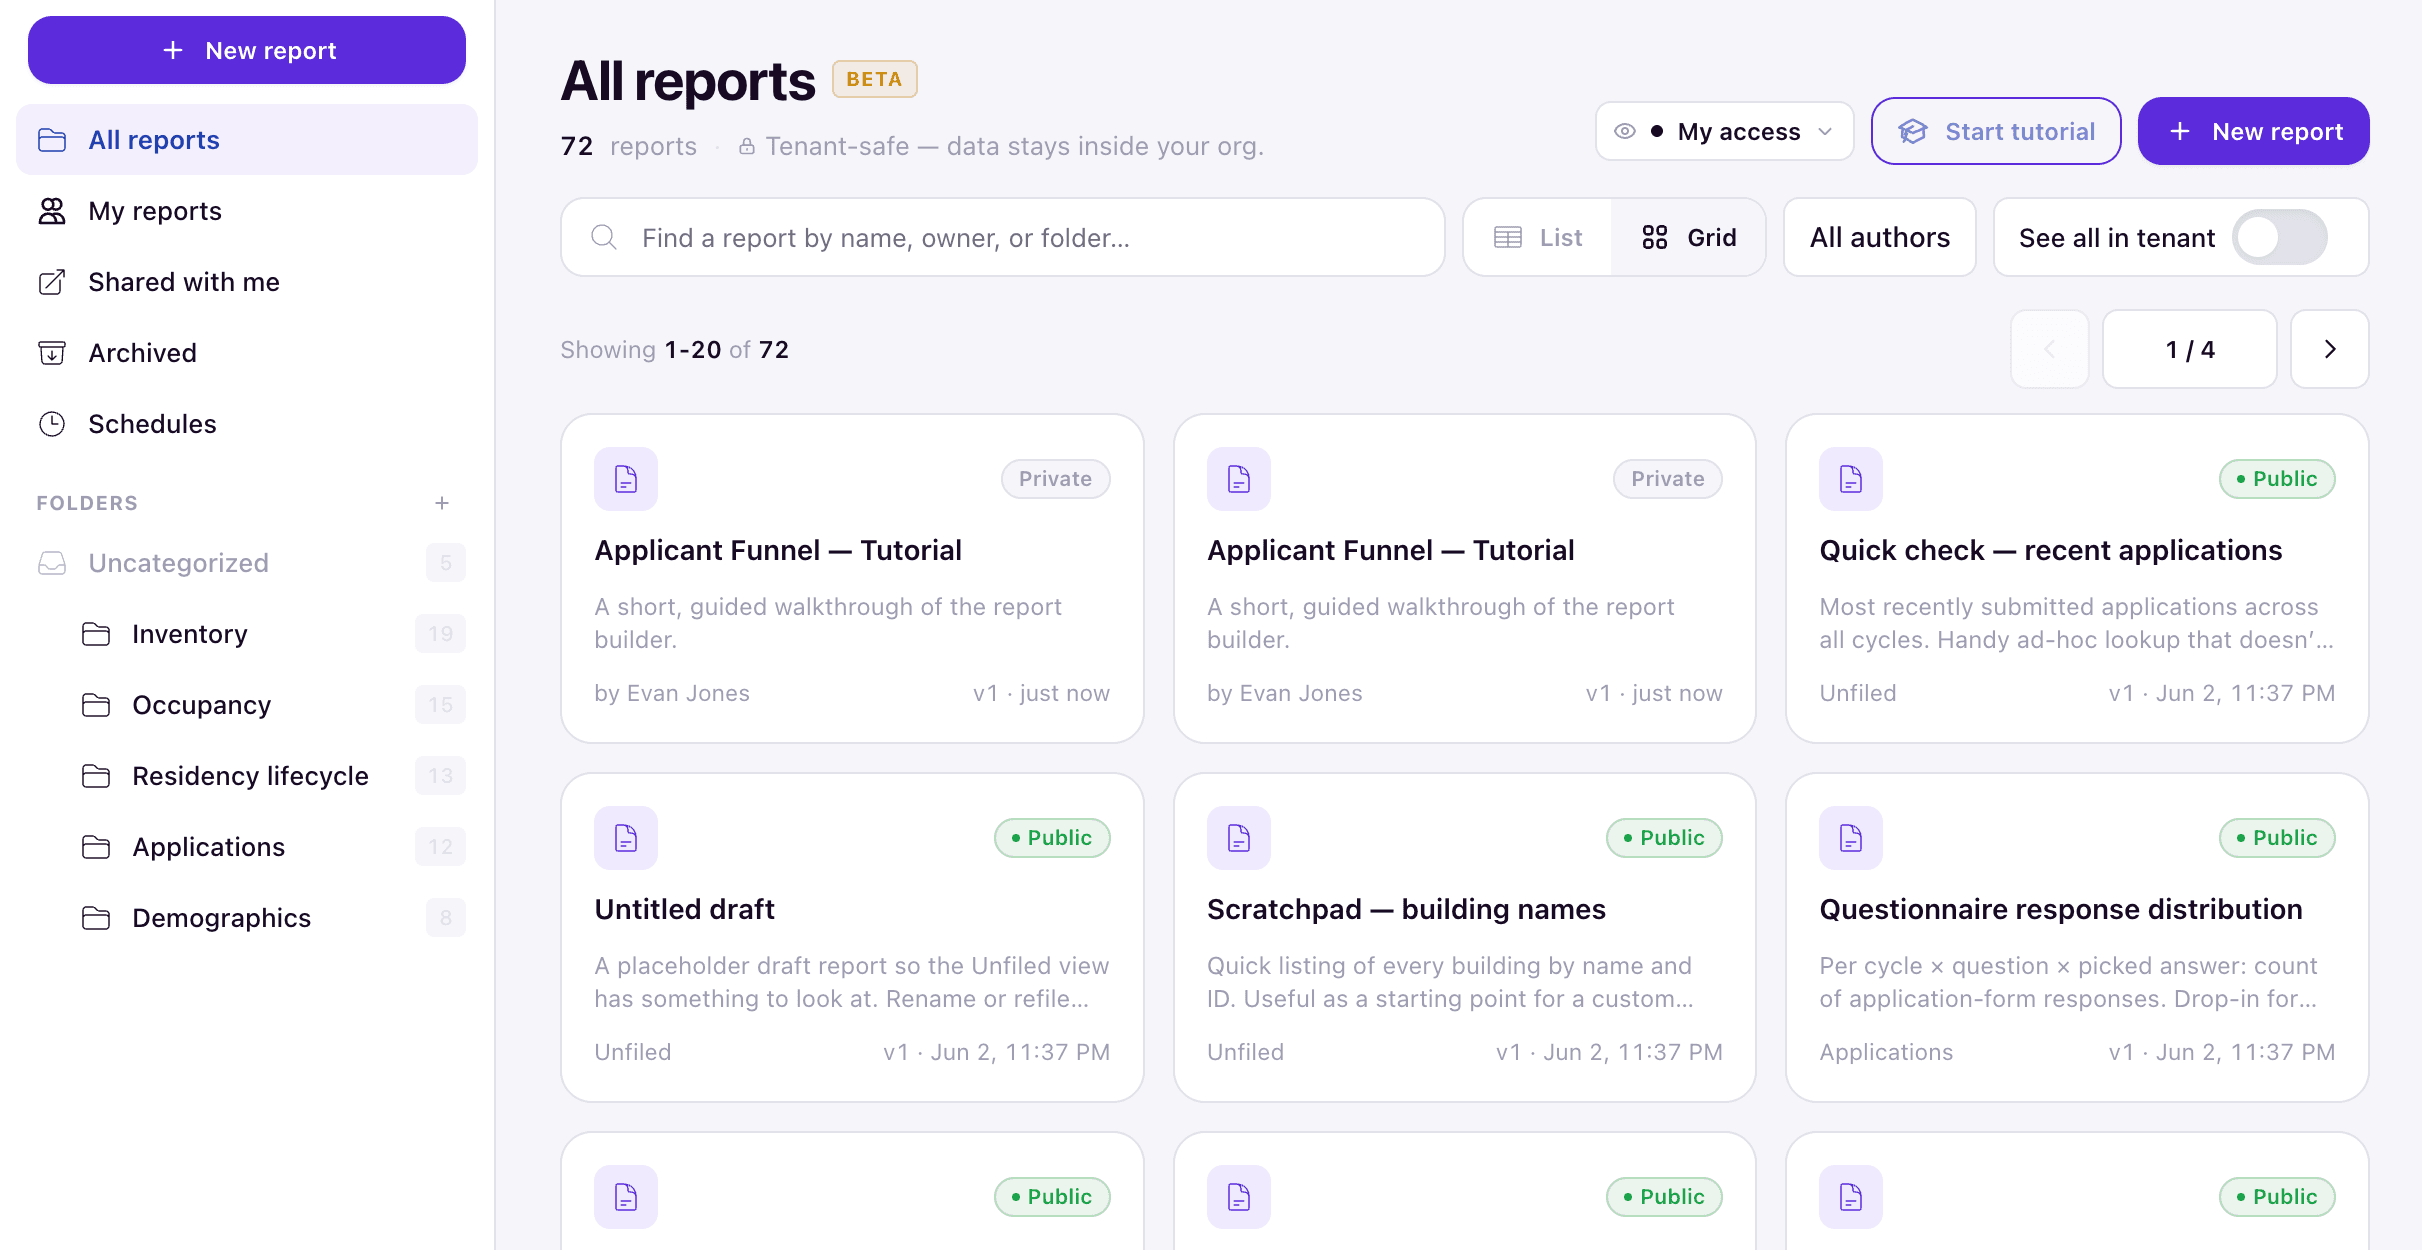Open the Untitled draft report title
This screenshot has width=2422, height=1250.
tap(685, 909)
